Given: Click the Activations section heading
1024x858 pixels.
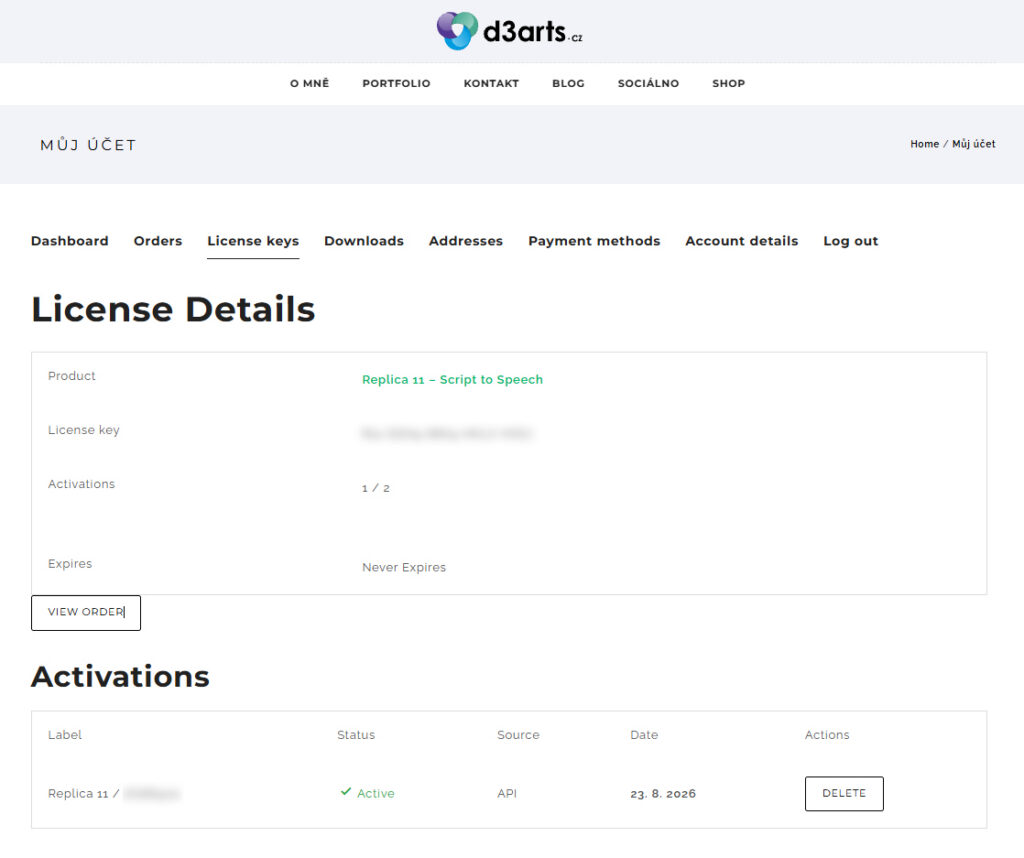Looking at the screenshot, I should [120, 676].
